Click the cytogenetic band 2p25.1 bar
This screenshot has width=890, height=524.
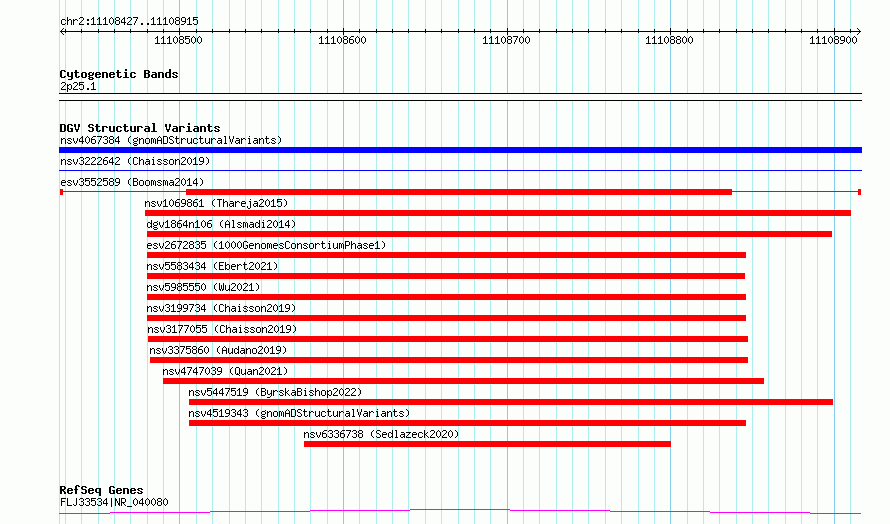coord(460,97)
